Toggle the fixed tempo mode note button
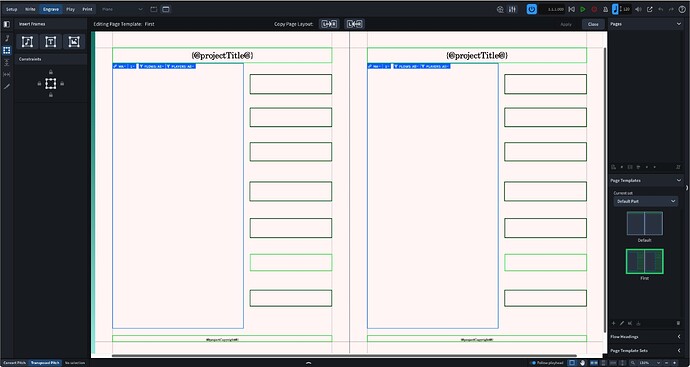690x367 pixels. 615,9
